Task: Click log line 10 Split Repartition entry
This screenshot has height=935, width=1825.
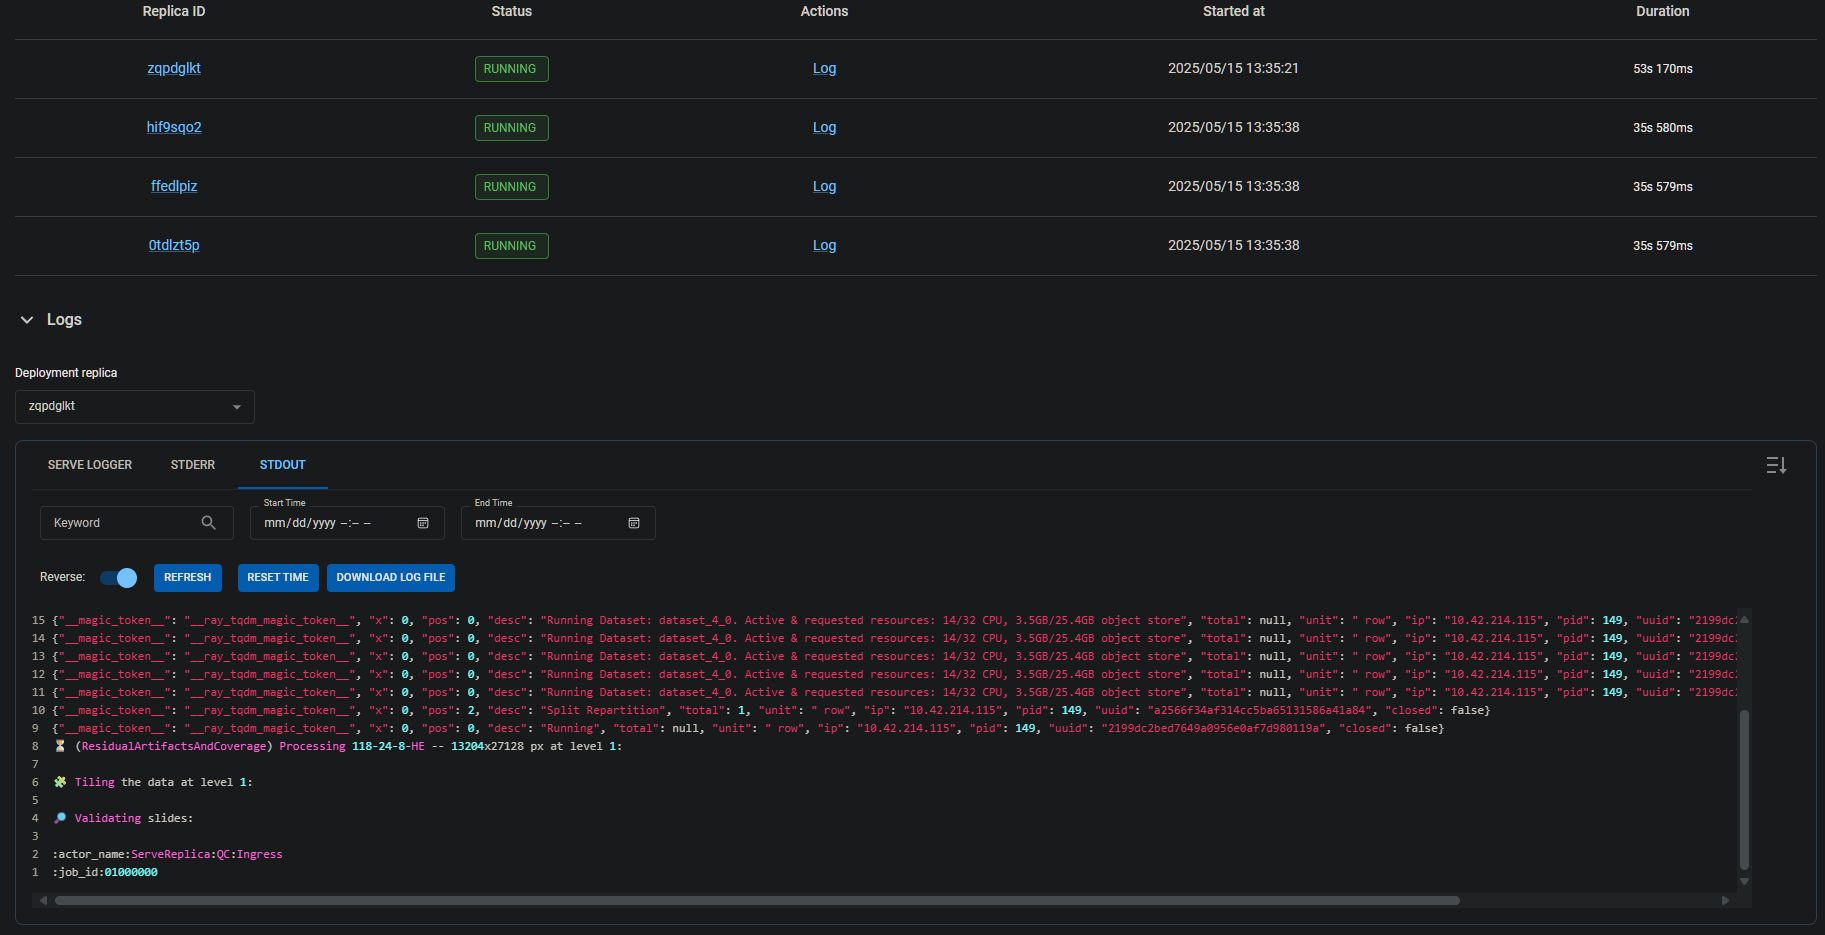Action: [771, 710]
